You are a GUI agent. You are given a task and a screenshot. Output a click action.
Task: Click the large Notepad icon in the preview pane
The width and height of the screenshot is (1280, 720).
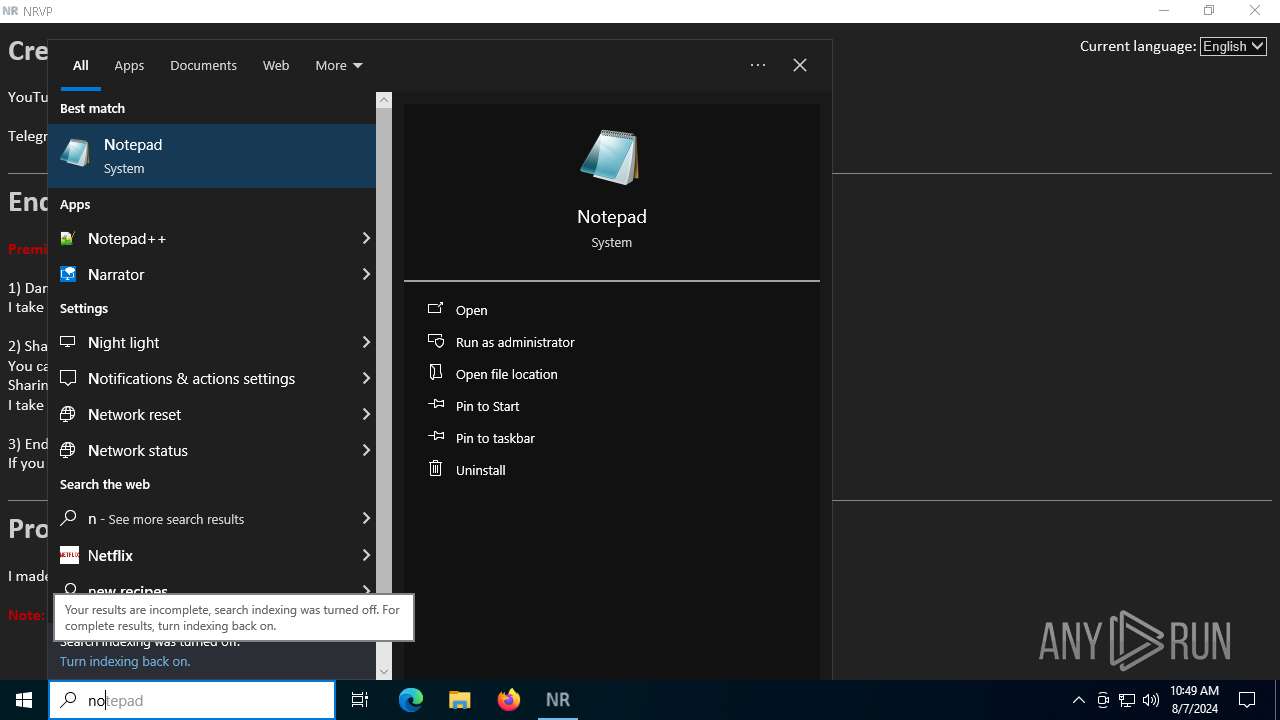click(x=611, y=157)
